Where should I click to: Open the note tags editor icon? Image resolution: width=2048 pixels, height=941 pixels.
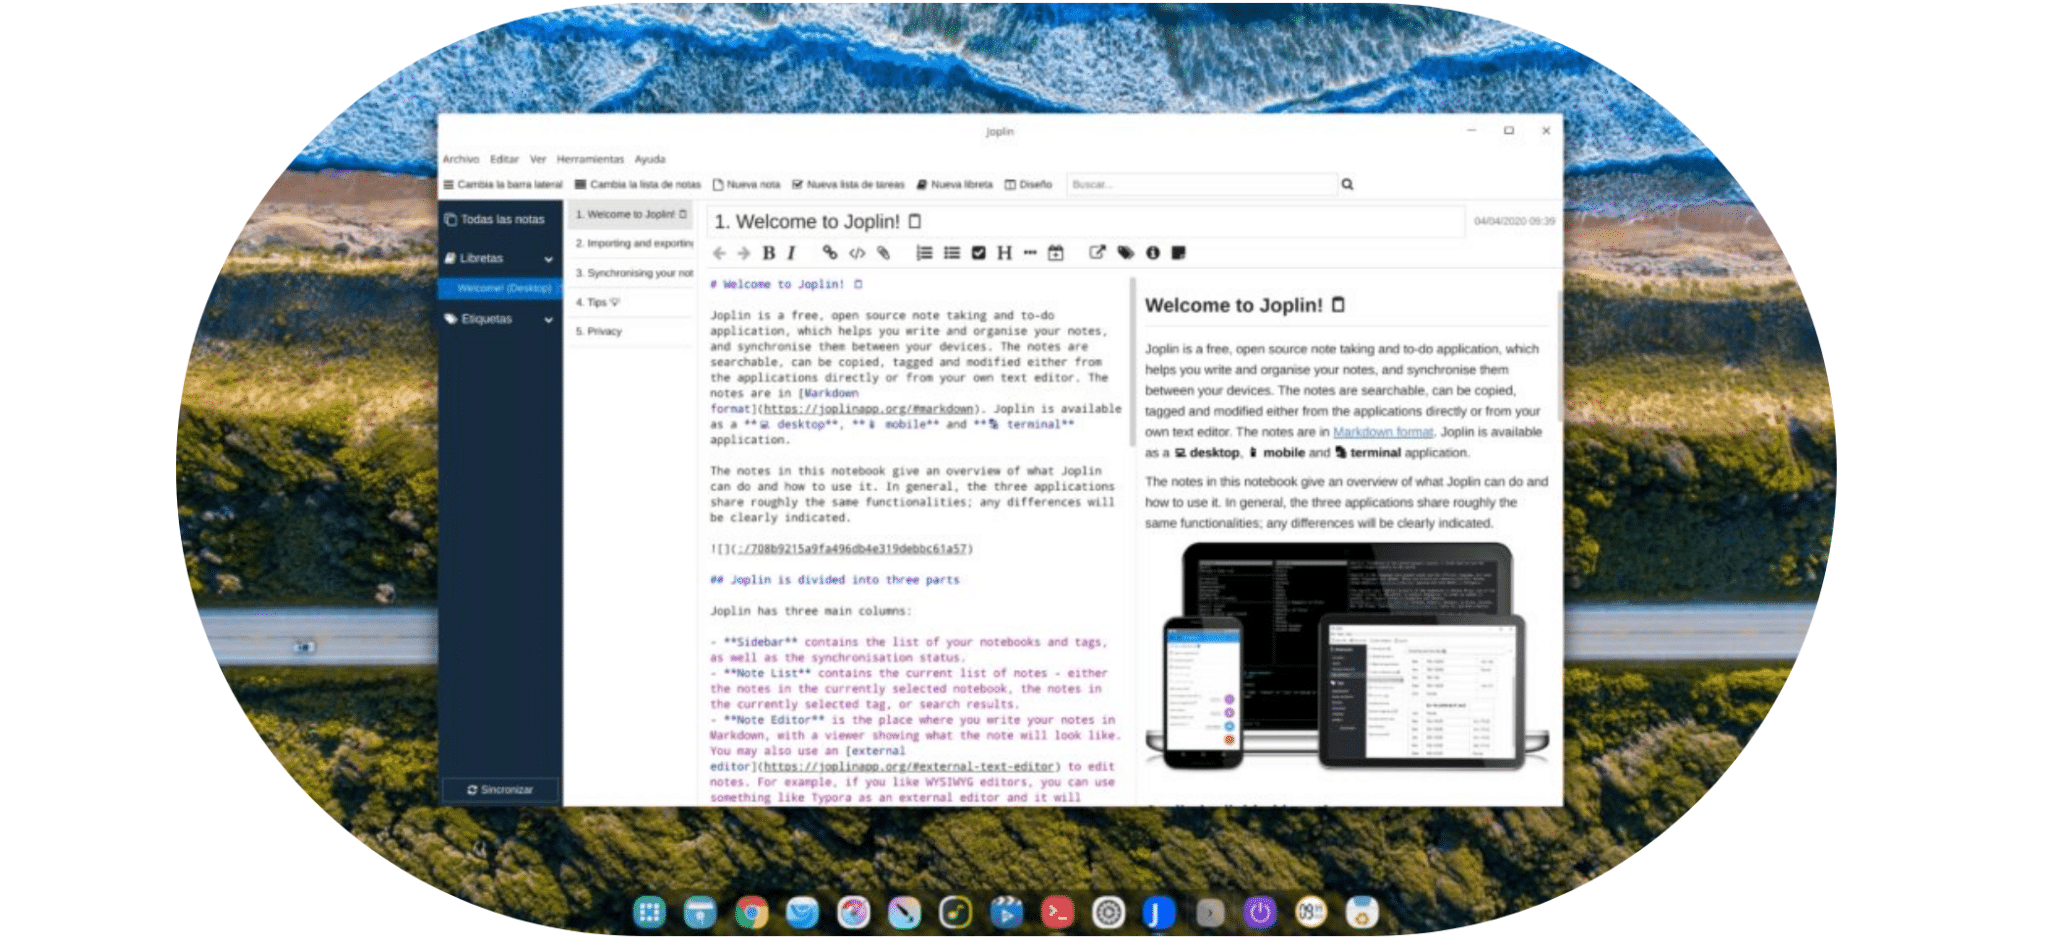[1125, 253]
